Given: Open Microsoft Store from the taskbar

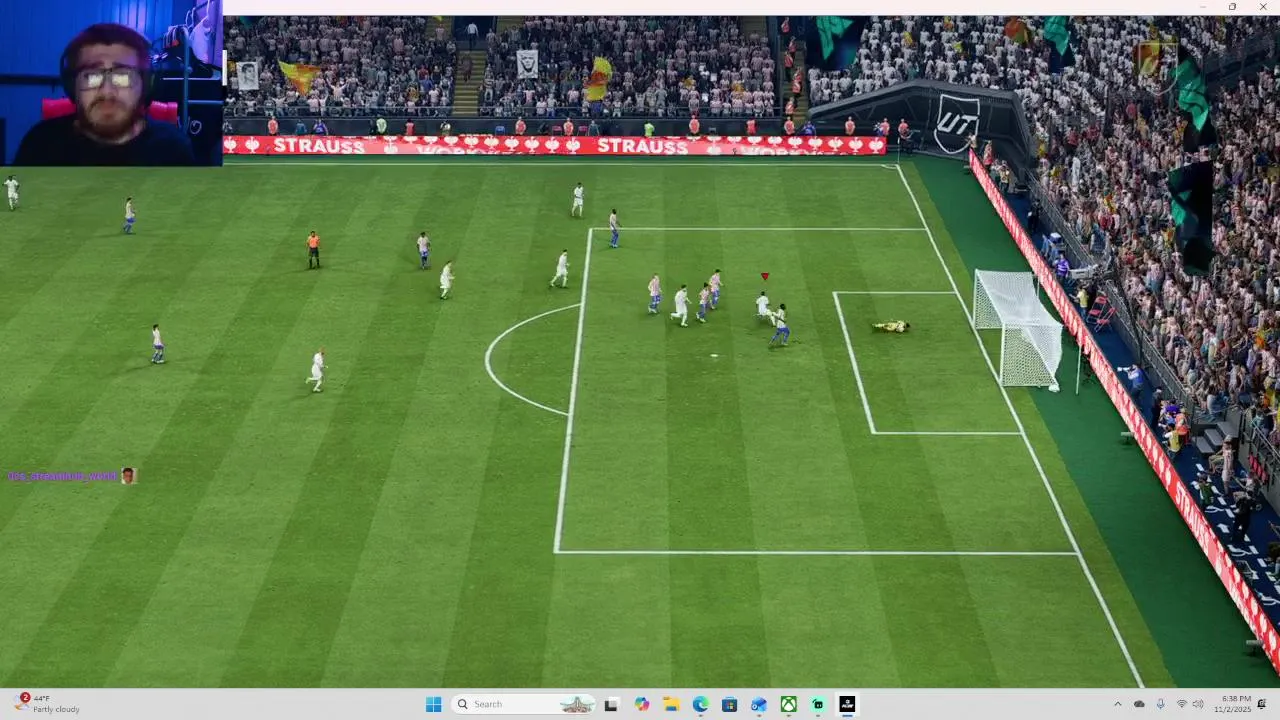Looking at the screenshot, I should [x=729, y=704].
